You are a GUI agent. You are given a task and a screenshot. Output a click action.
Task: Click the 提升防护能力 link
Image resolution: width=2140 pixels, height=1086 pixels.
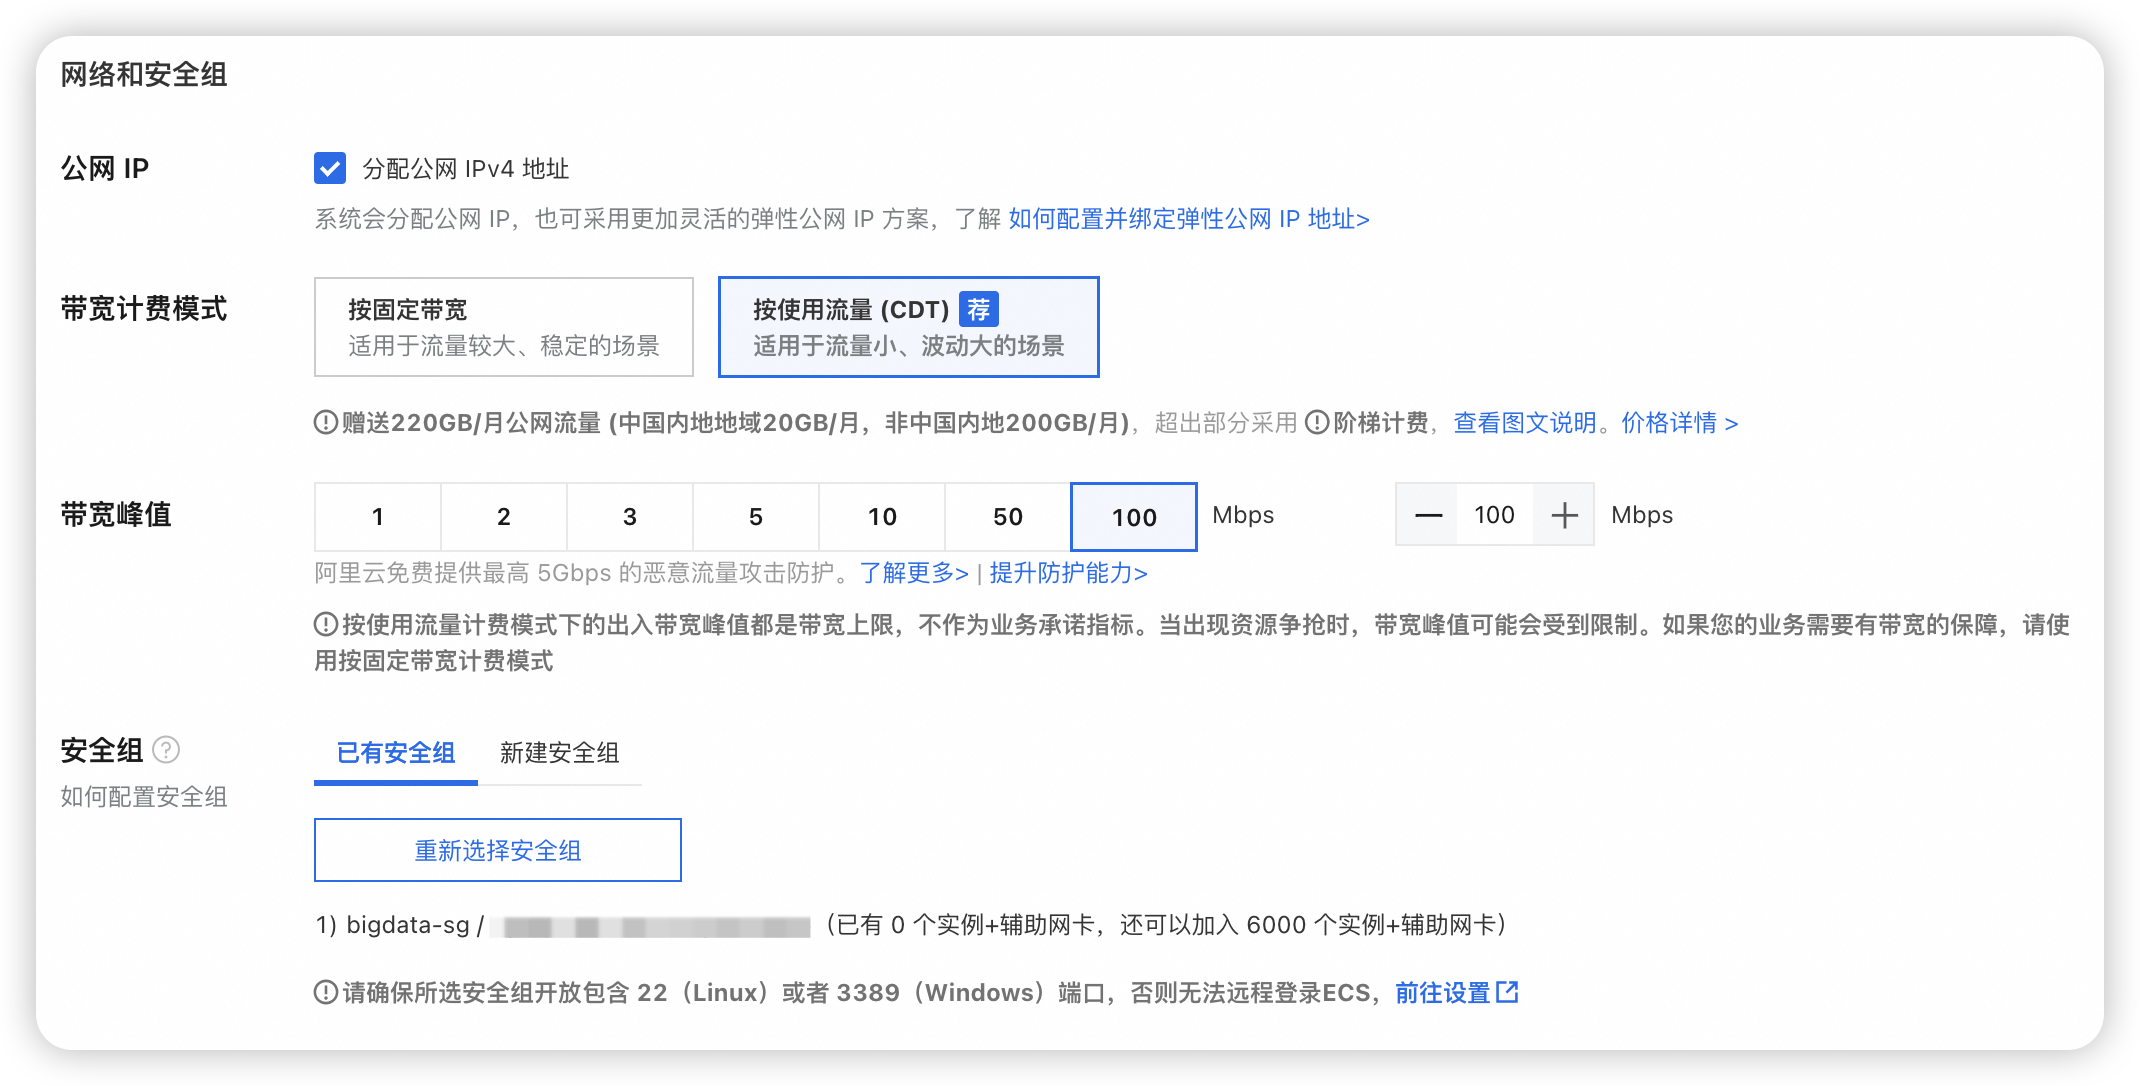(x=1066, y=573)
